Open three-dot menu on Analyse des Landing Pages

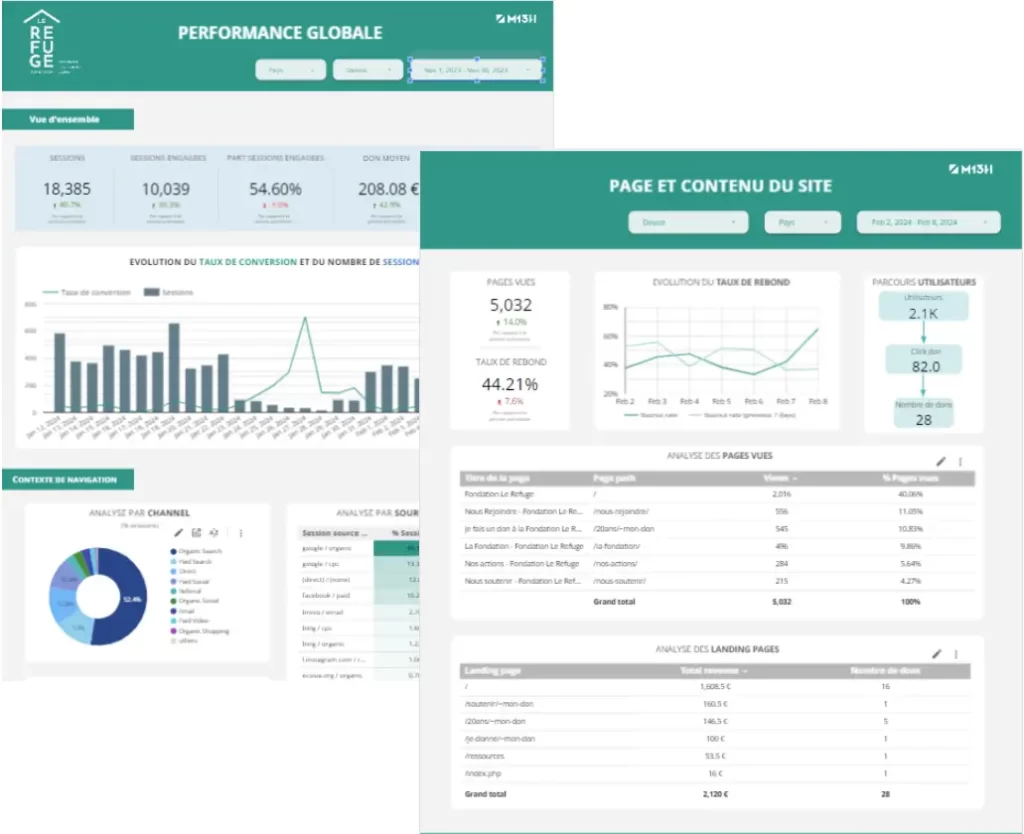click(x=957, y=653)
